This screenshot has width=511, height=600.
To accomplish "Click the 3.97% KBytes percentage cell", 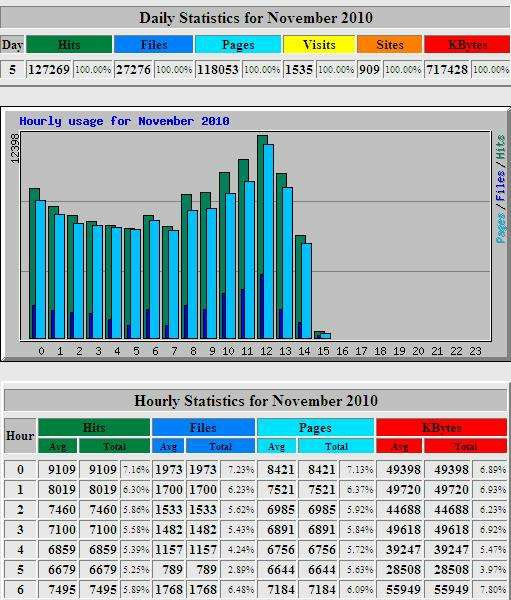I will click(x=491, y=569).
